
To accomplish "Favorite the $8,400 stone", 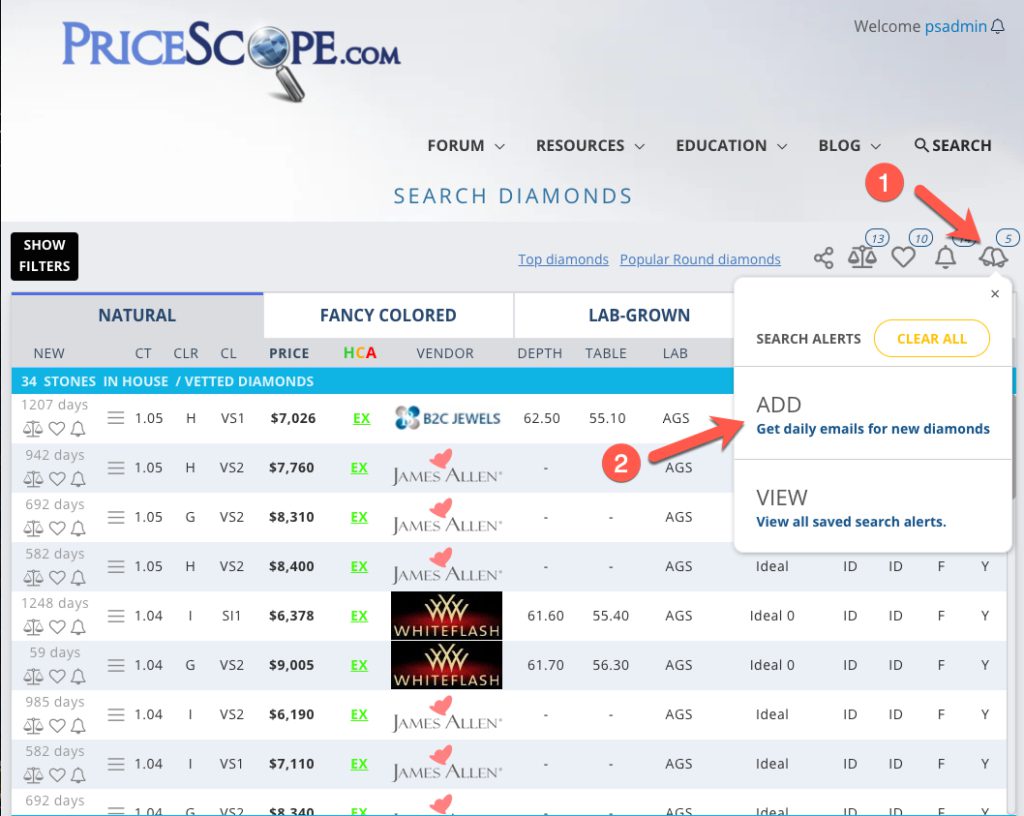I will (x=57, y=578).
